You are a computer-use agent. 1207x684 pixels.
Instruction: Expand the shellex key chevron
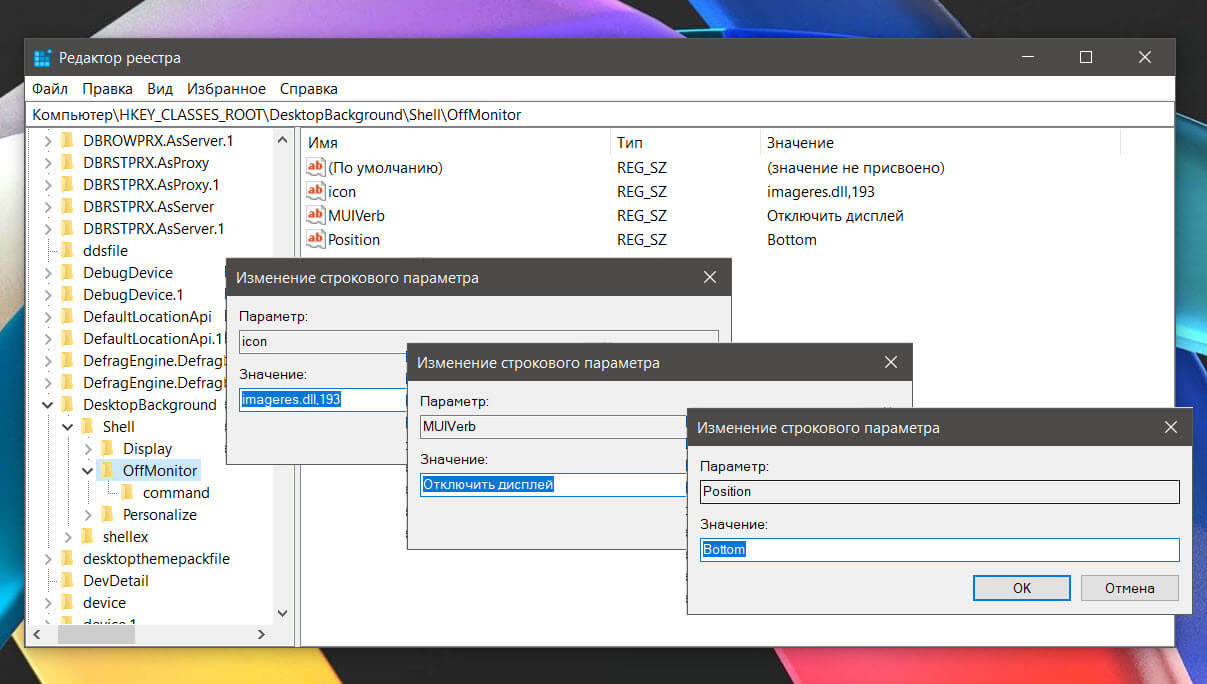point(68,537)
